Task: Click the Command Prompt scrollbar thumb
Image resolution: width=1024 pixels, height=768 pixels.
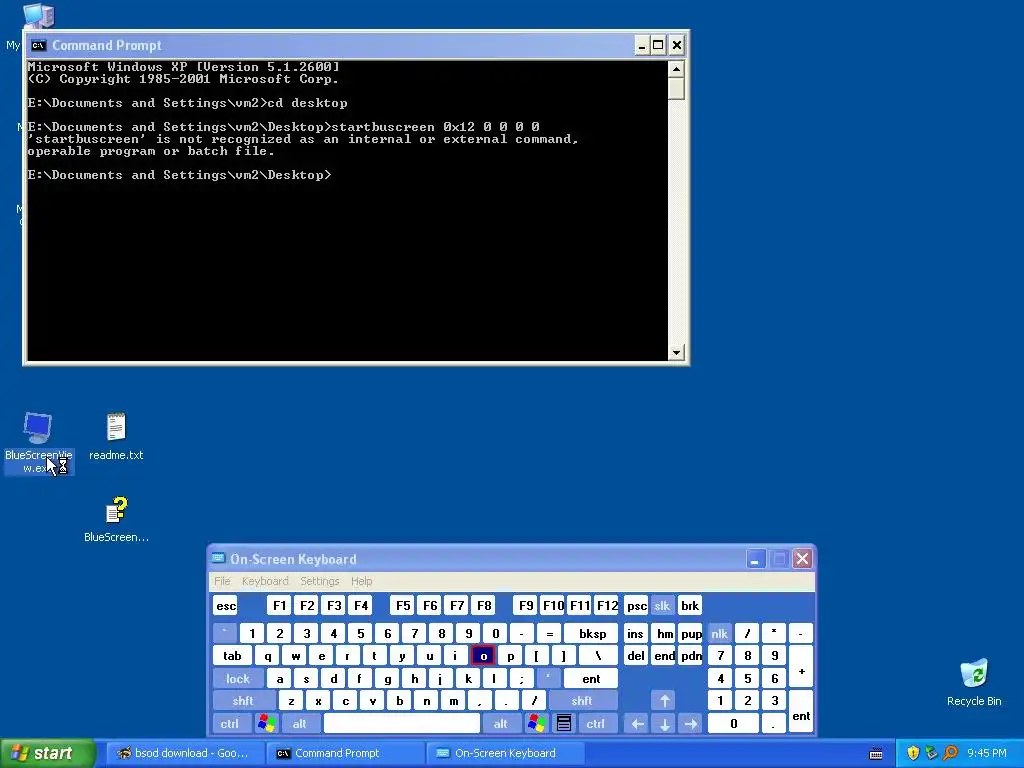Action: pos(676,88)
